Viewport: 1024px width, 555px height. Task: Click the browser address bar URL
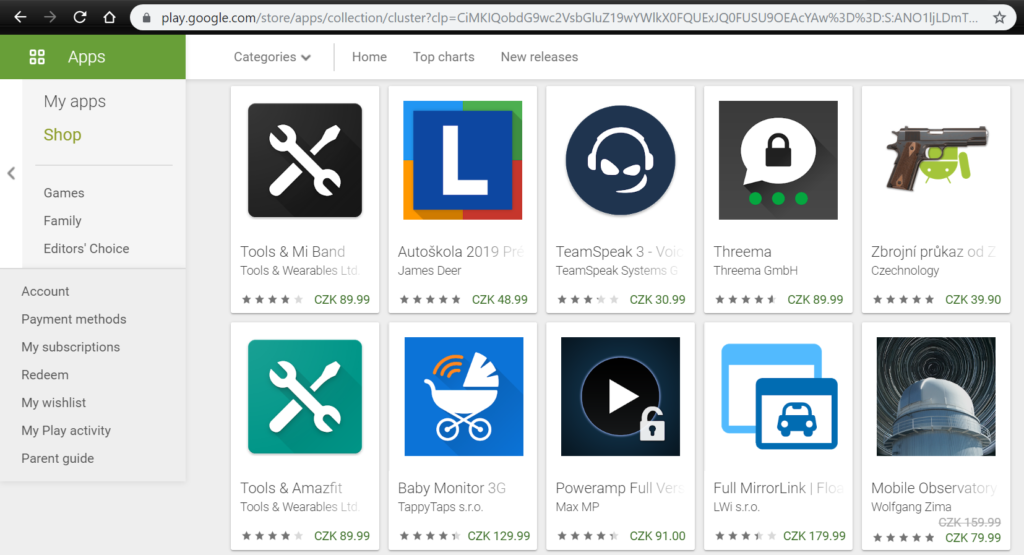pyautogui.click(x=560, y=18)
